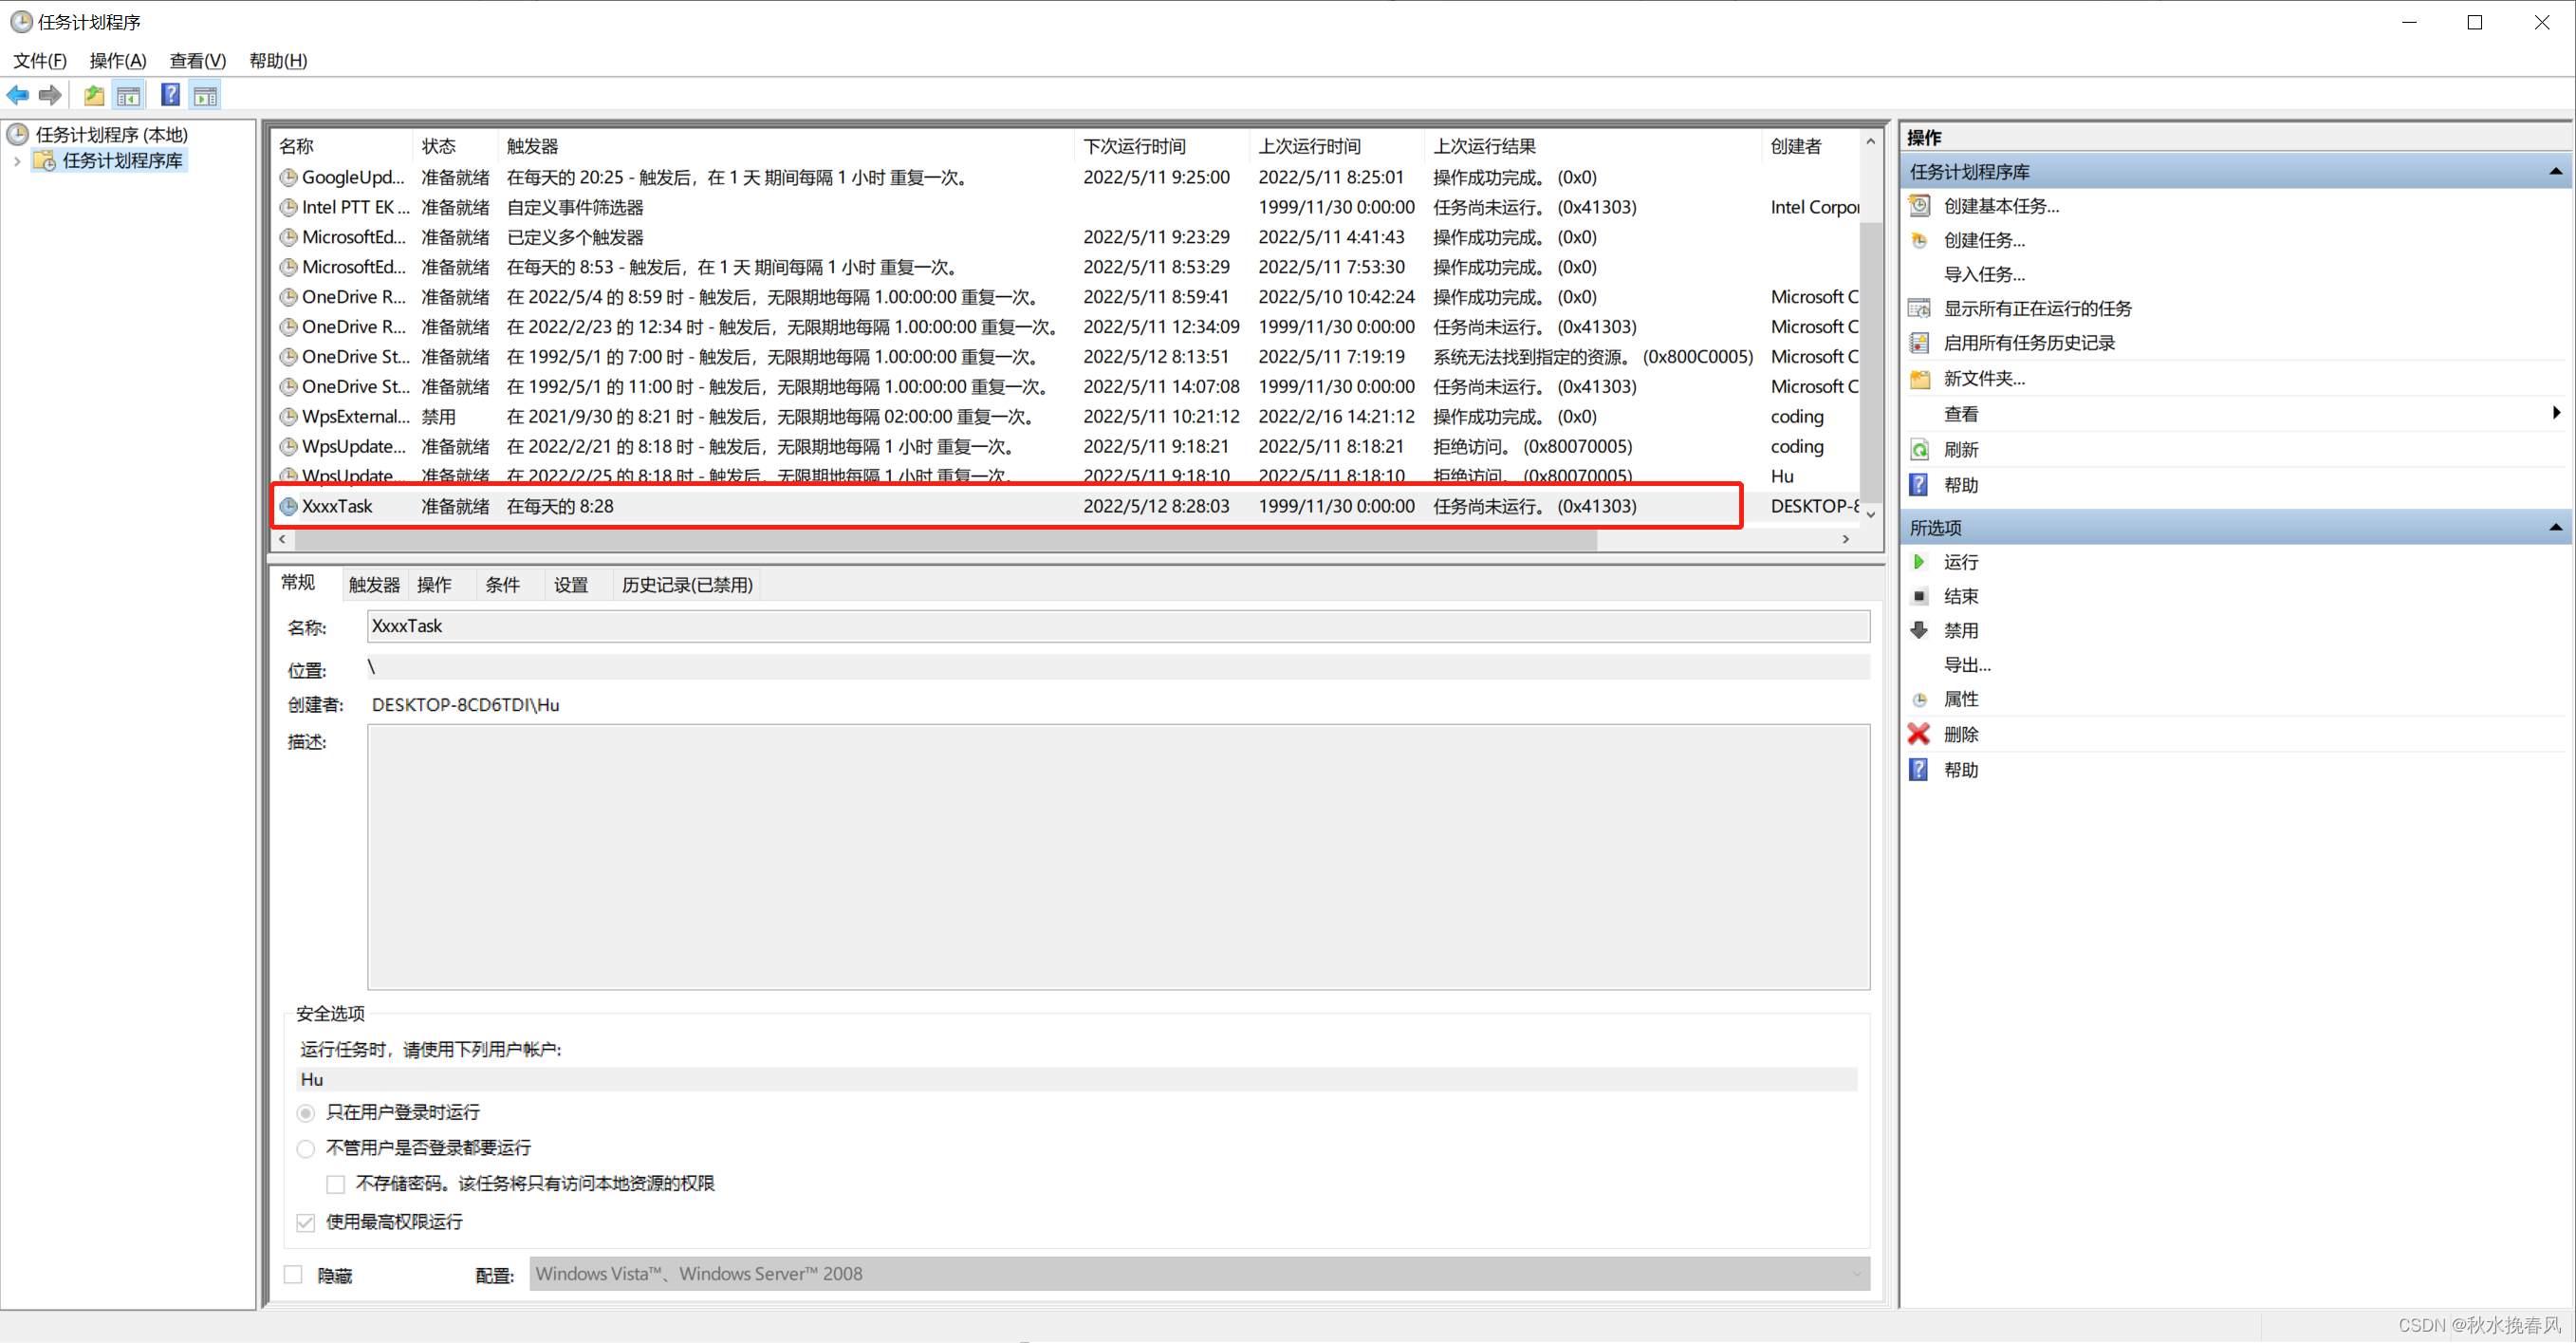The height and width of the screenshot is (1343, 2576).
Task: Click the green 运行 play icon
Action: coord(1919,562)
